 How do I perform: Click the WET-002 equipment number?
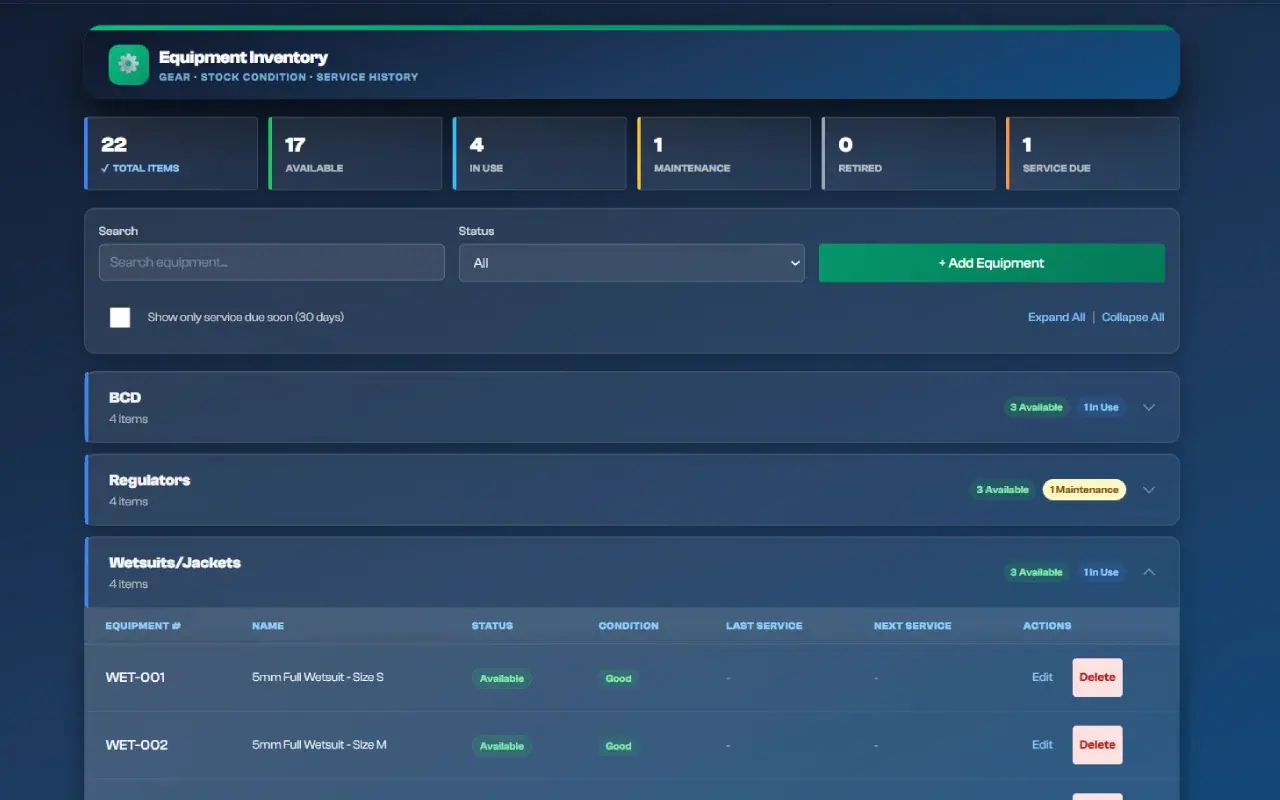[136, 745]
